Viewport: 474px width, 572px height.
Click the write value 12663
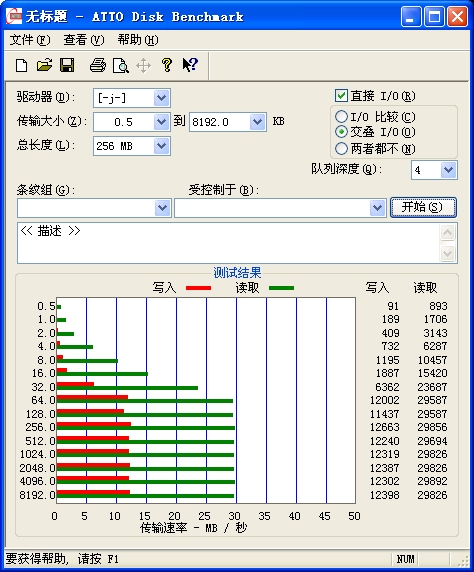coord(385,427)
